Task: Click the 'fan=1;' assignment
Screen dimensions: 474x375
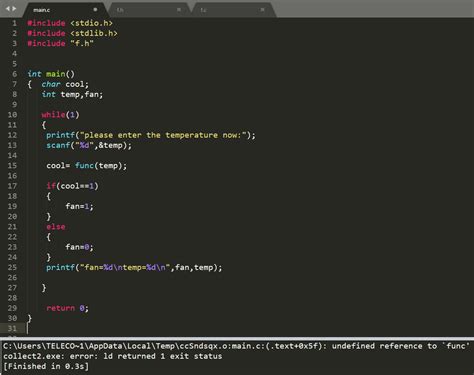Action: pyautogui.click(x=79, y=206)
